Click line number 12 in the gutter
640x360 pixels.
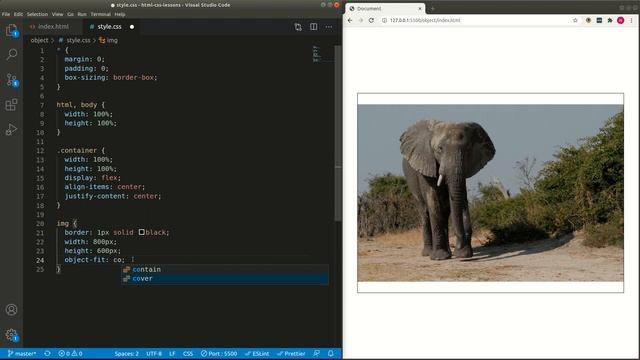tap(40, 151)
